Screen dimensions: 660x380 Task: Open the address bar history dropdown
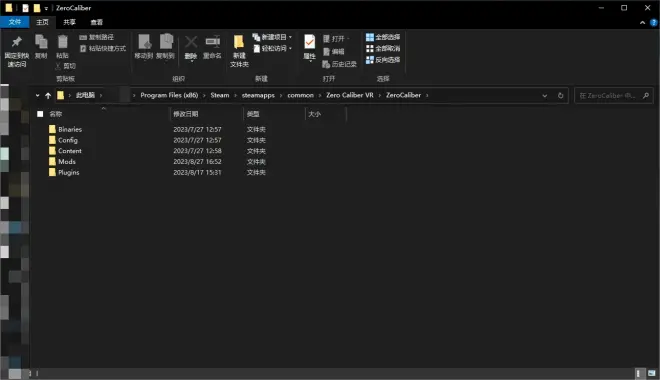(x=545, y=96)
